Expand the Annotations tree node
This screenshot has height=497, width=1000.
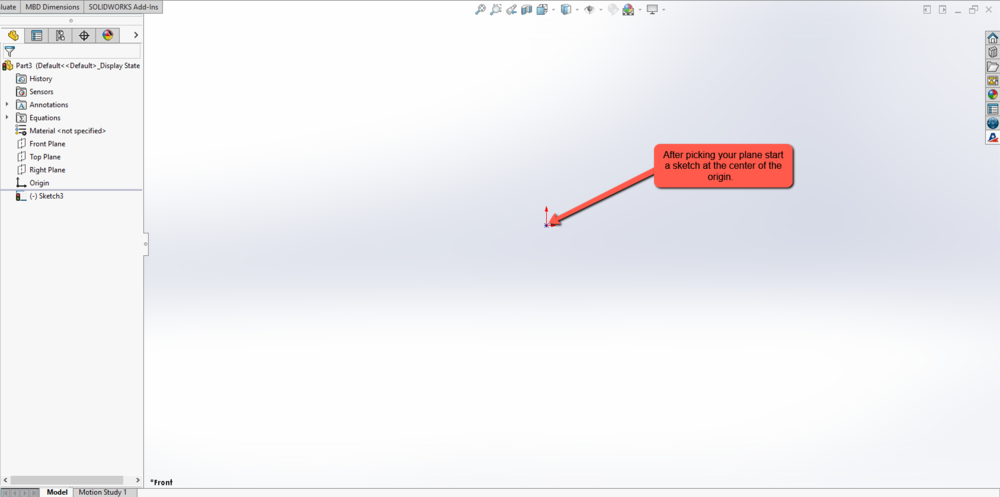pyautogui.click(x=7, y=105)
